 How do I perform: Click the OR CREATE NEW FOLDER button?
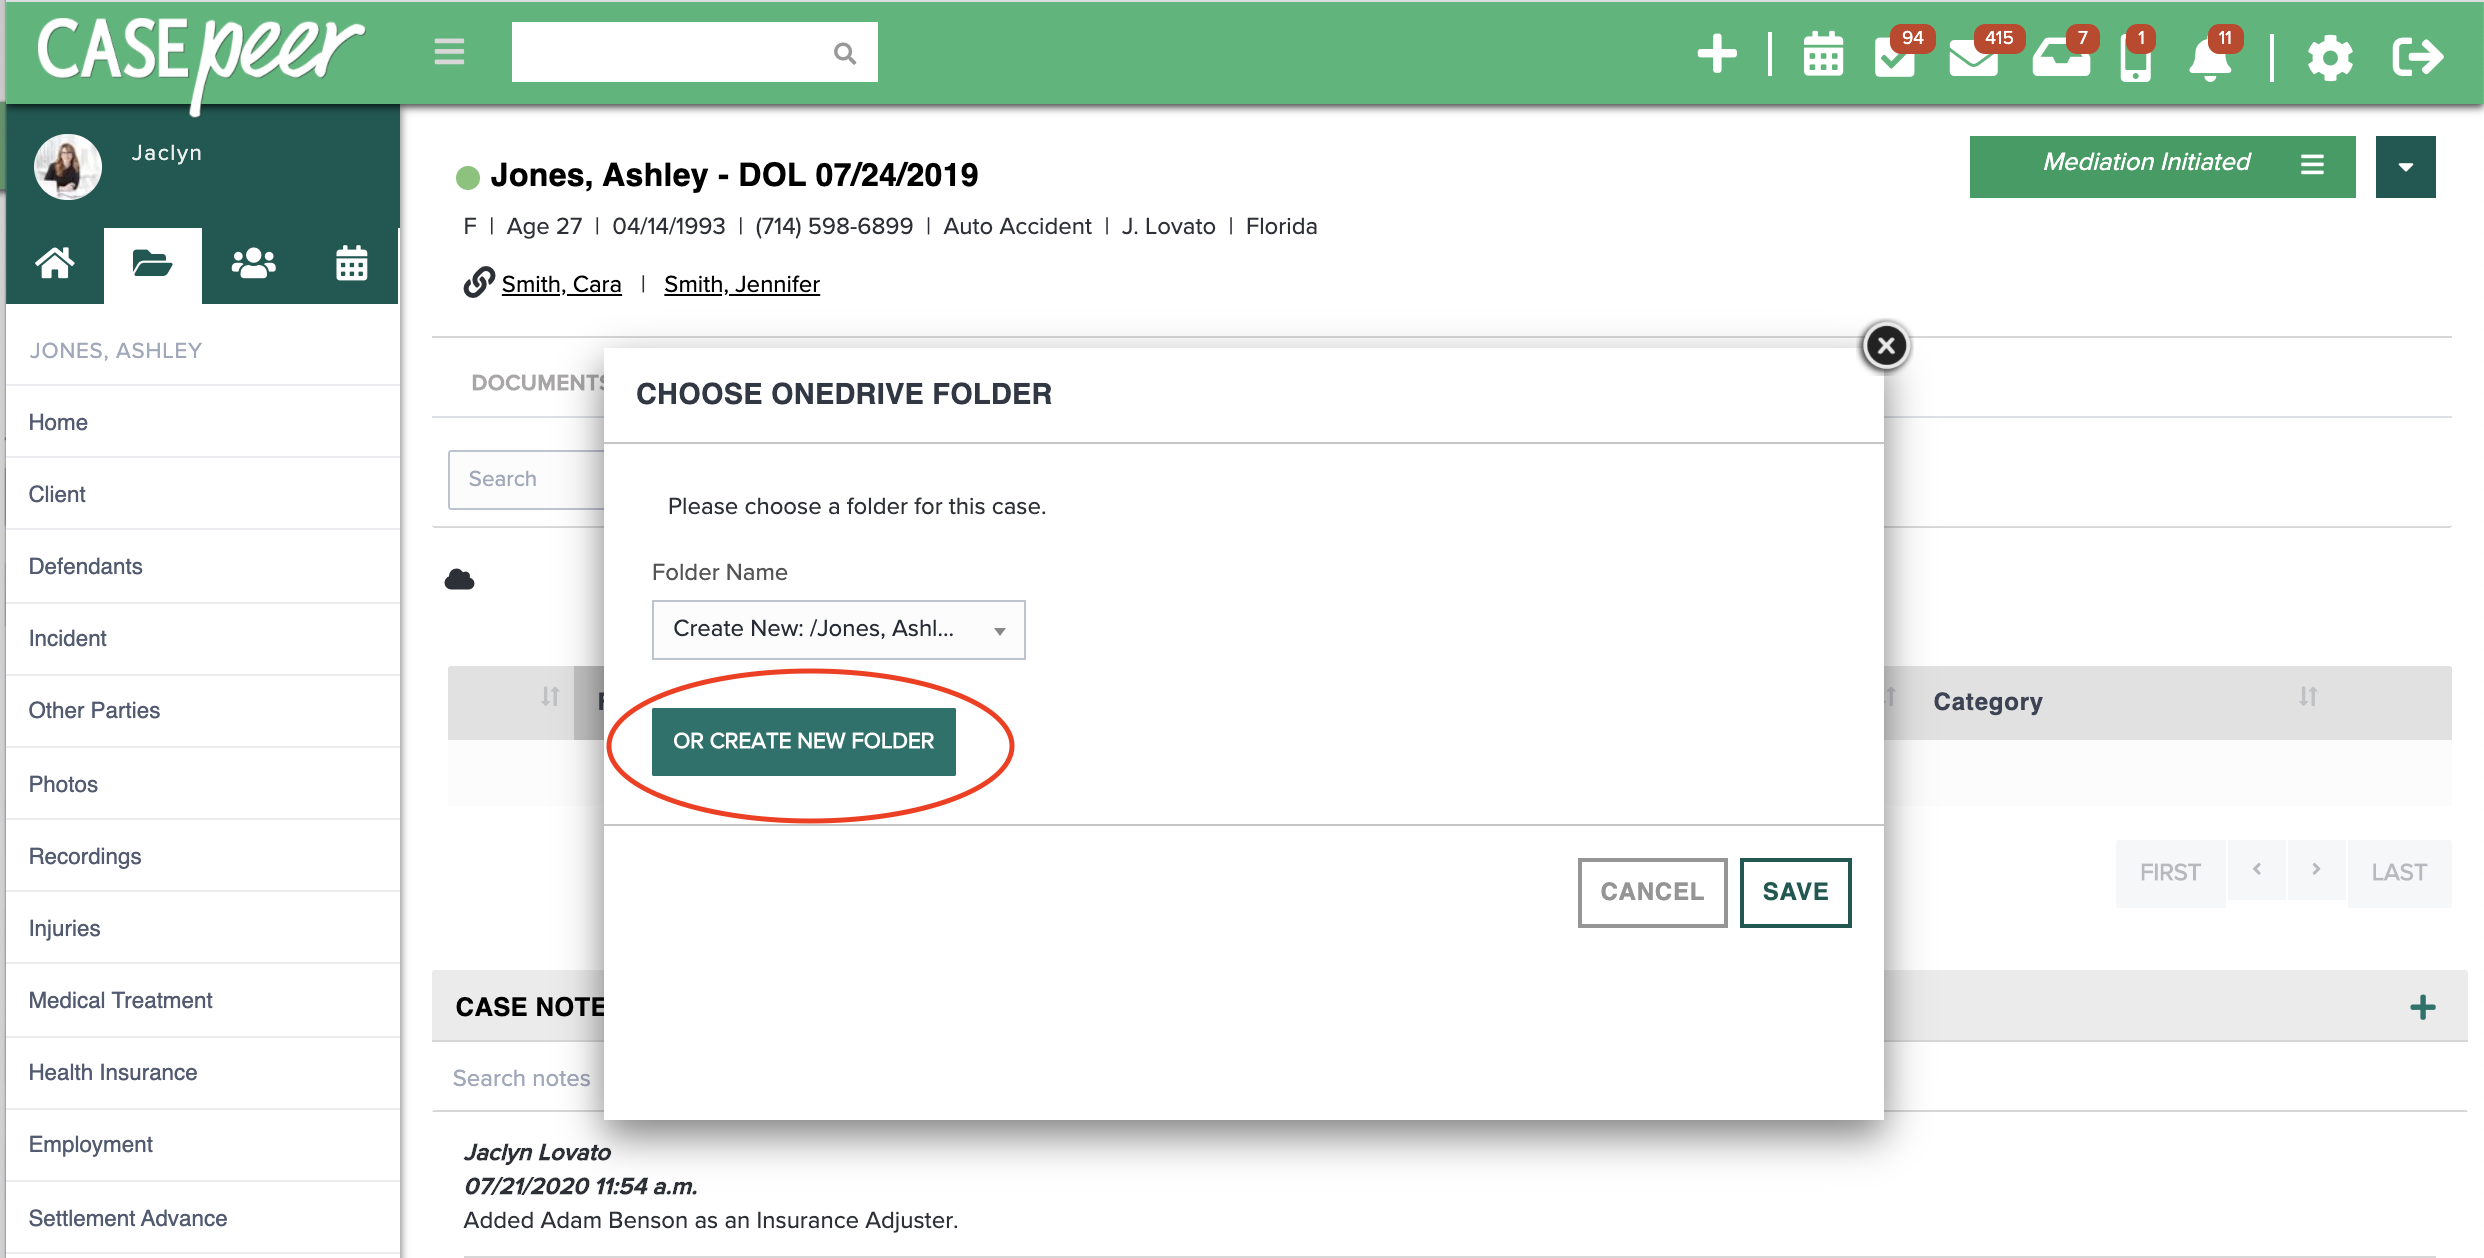(x=803, y=741)
